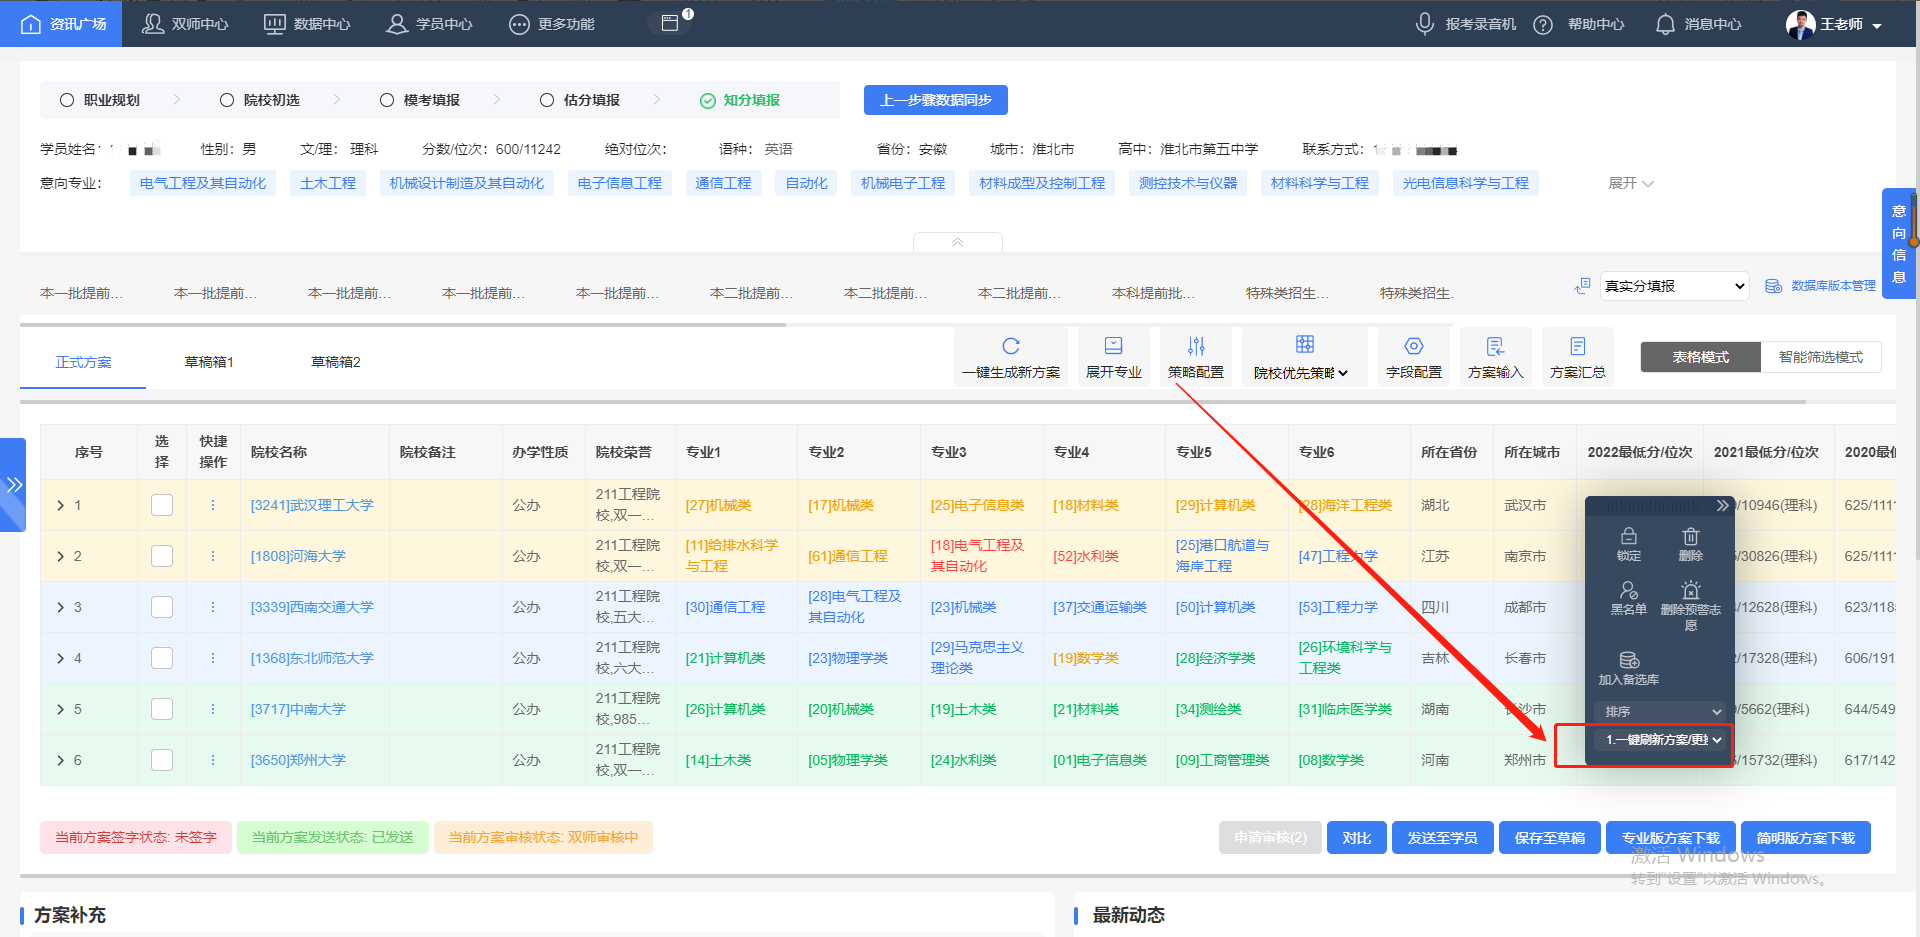
Task: Open 策略配置 settings icon
Action: point(1195,345)
